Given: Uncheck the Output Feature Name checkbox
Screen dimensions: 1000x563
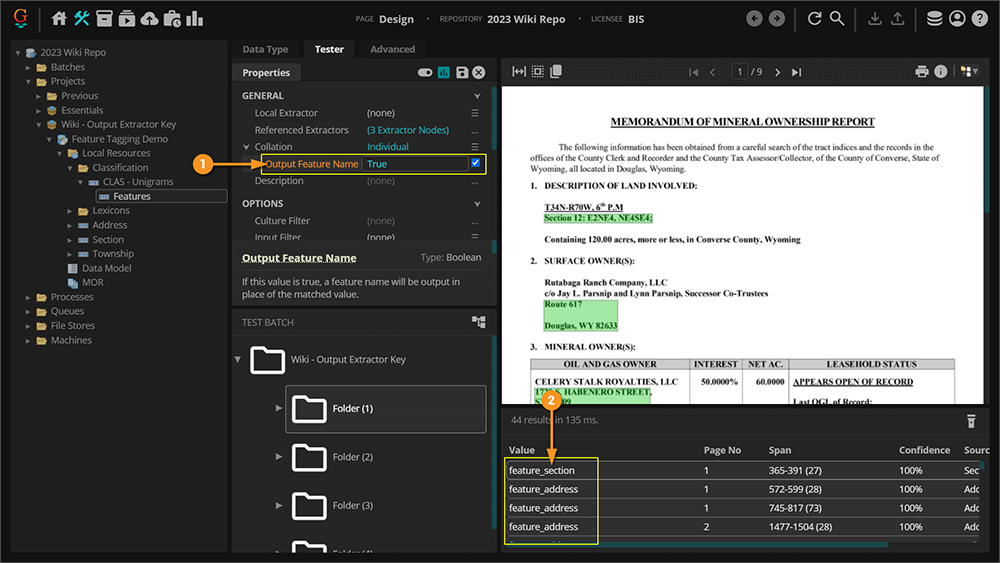Looking at the screenshot, I should (x=475, y=163).
